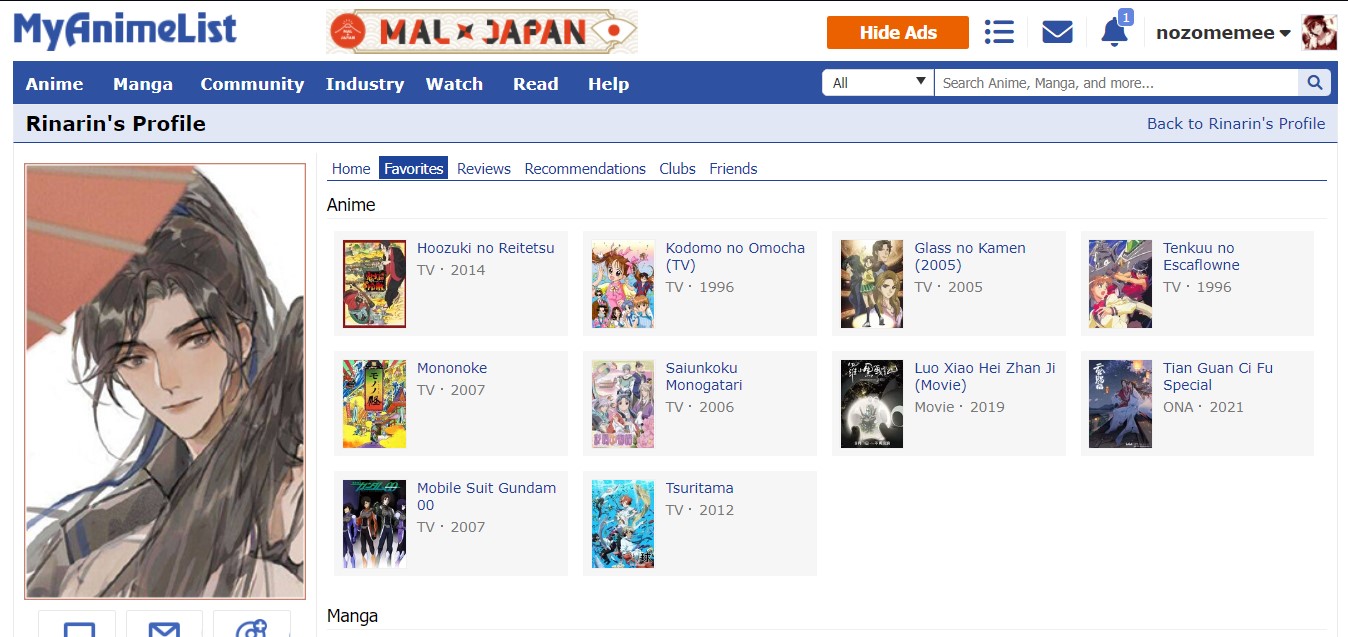Viewport: 1348px width, 637px height.
Task: Open the Saiunkoku Monogatari cover thumbnail
Action: (x=622, y=404)
